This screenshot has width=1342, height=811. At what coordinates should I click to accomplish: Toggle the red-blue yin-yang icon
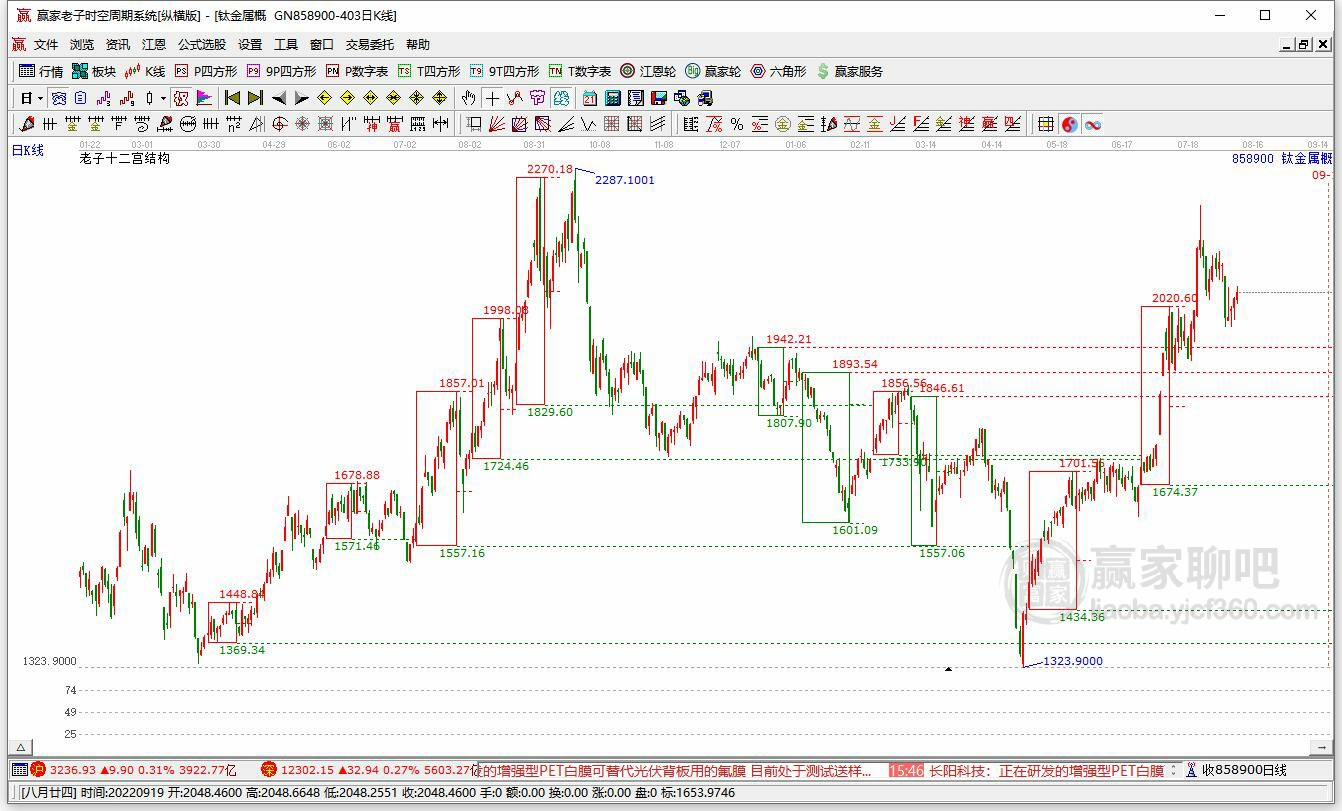[1070, 124]
